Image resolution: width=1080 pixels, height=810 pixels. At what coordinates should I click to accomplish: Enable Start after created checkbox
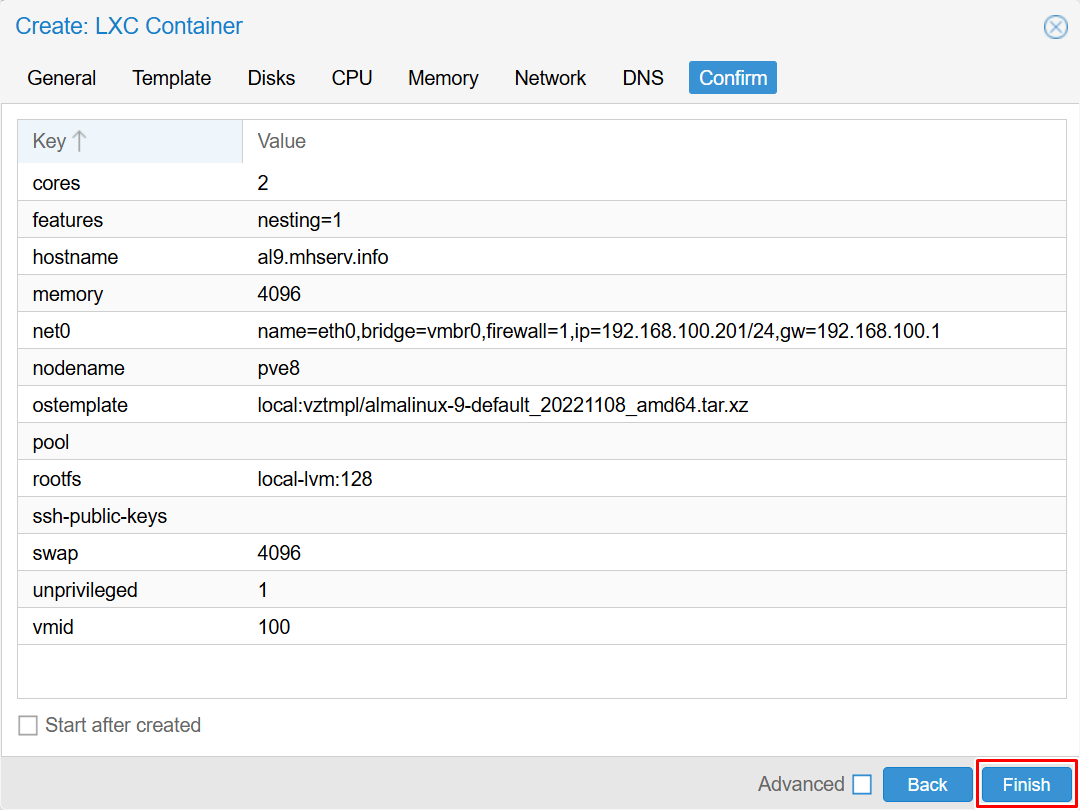(x=28, y=725)
